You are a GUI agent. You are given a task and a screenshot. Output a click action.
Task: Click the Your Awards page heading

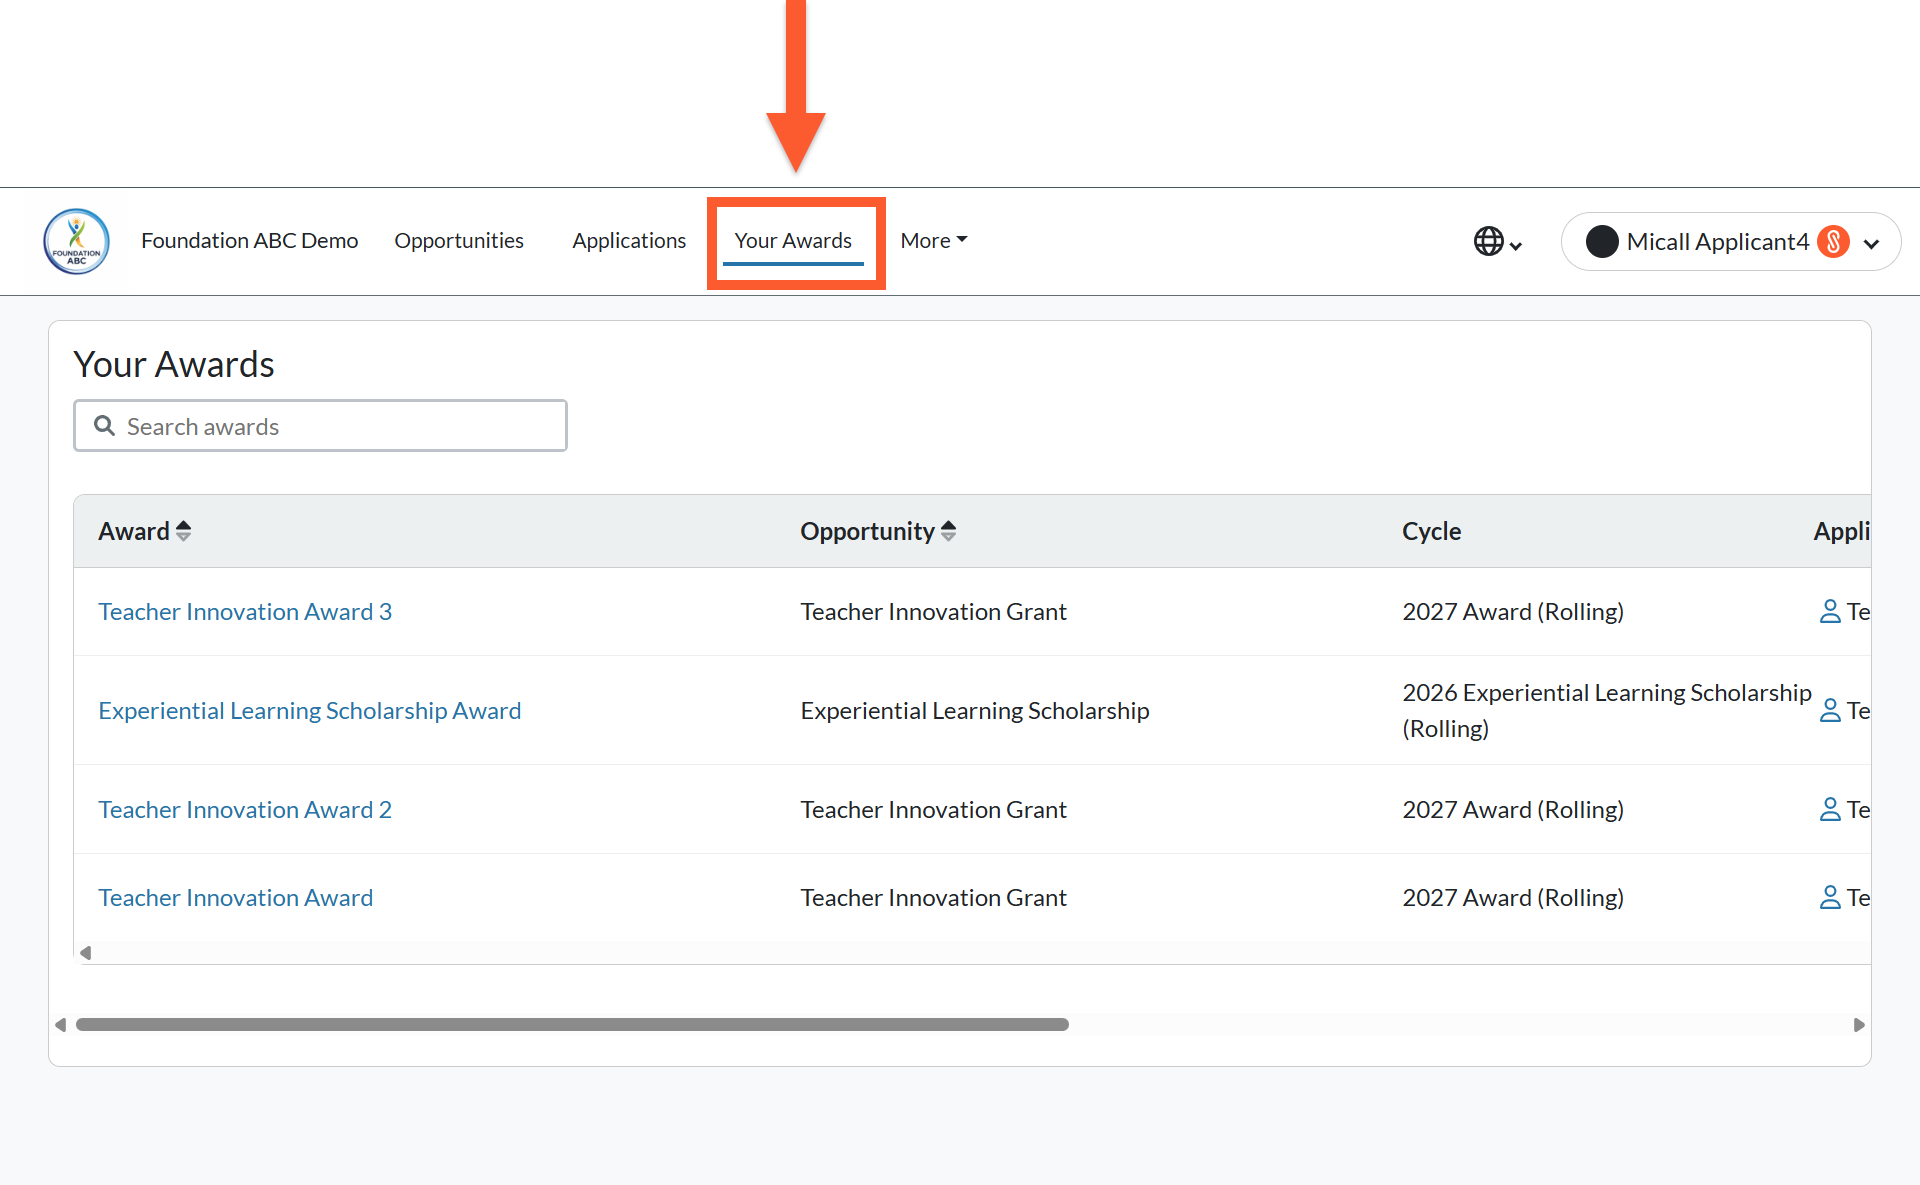coord(174,364)
